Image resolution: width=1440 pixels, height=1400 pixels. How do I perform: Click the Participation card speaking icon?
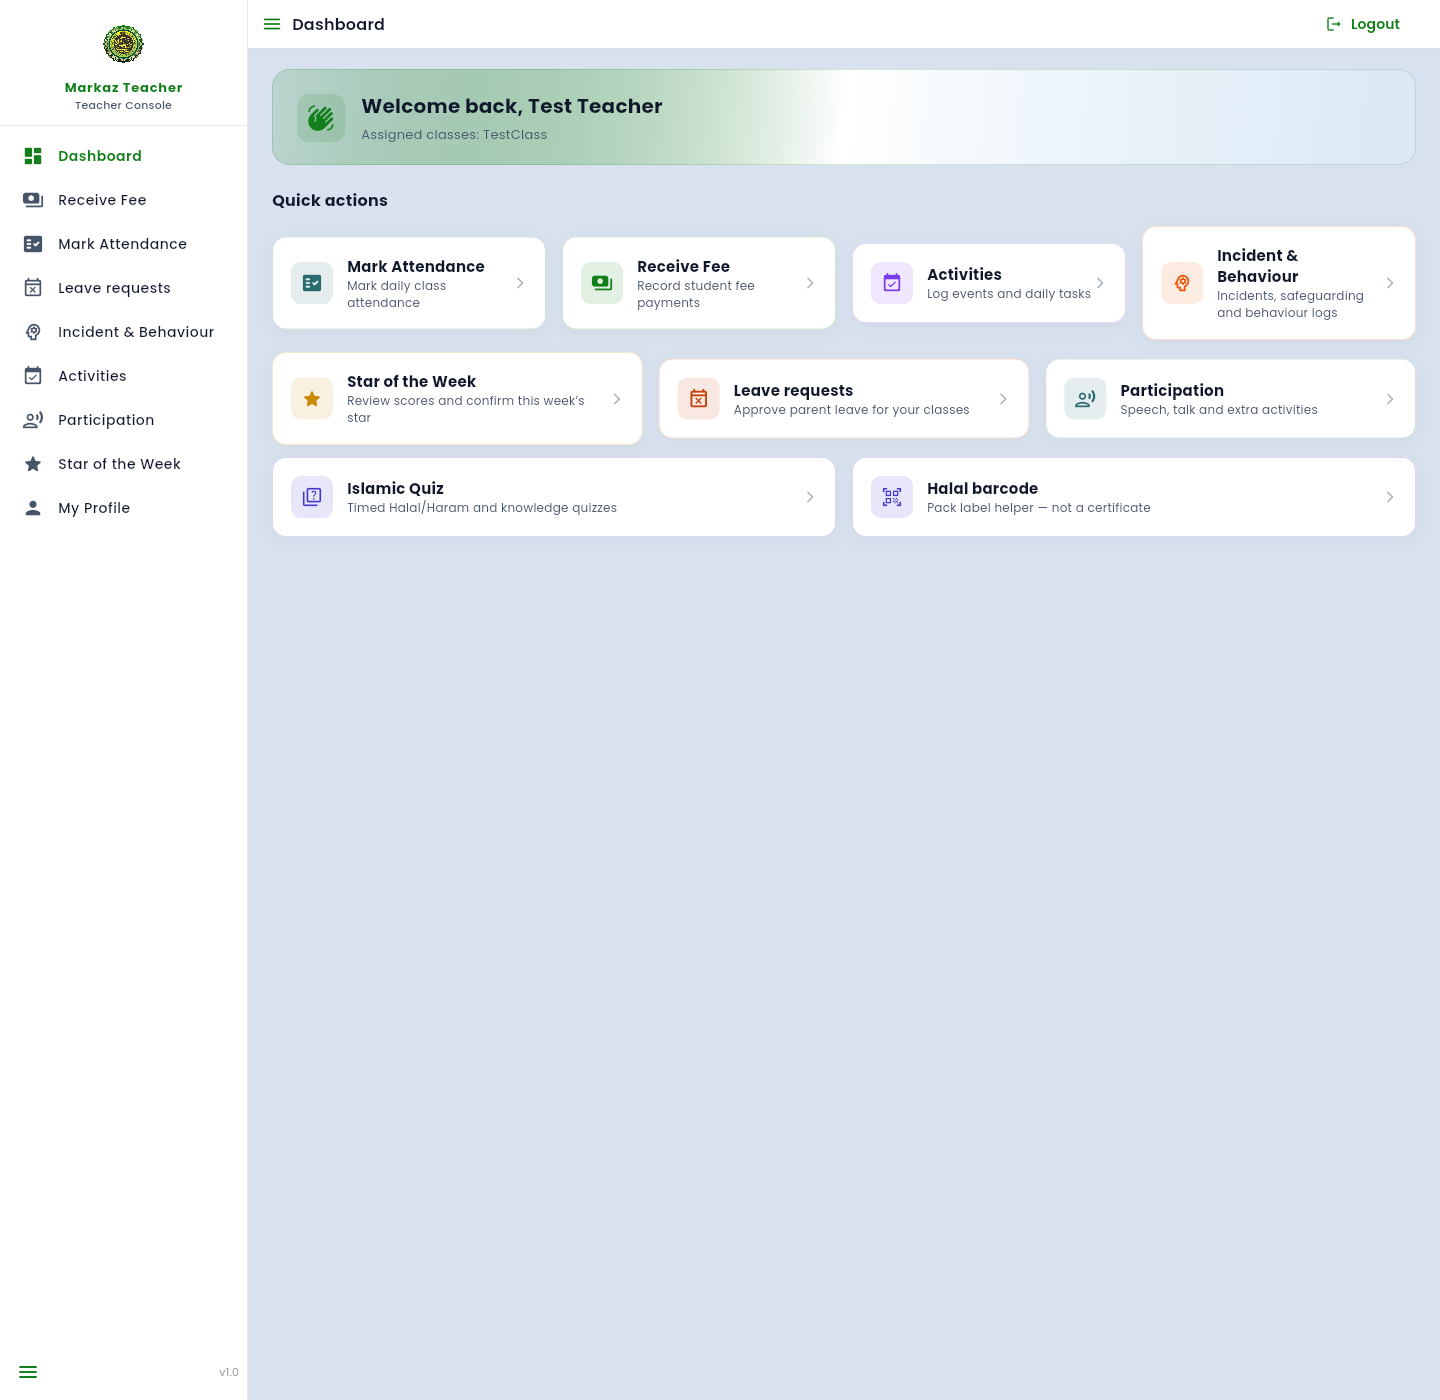1085,399
